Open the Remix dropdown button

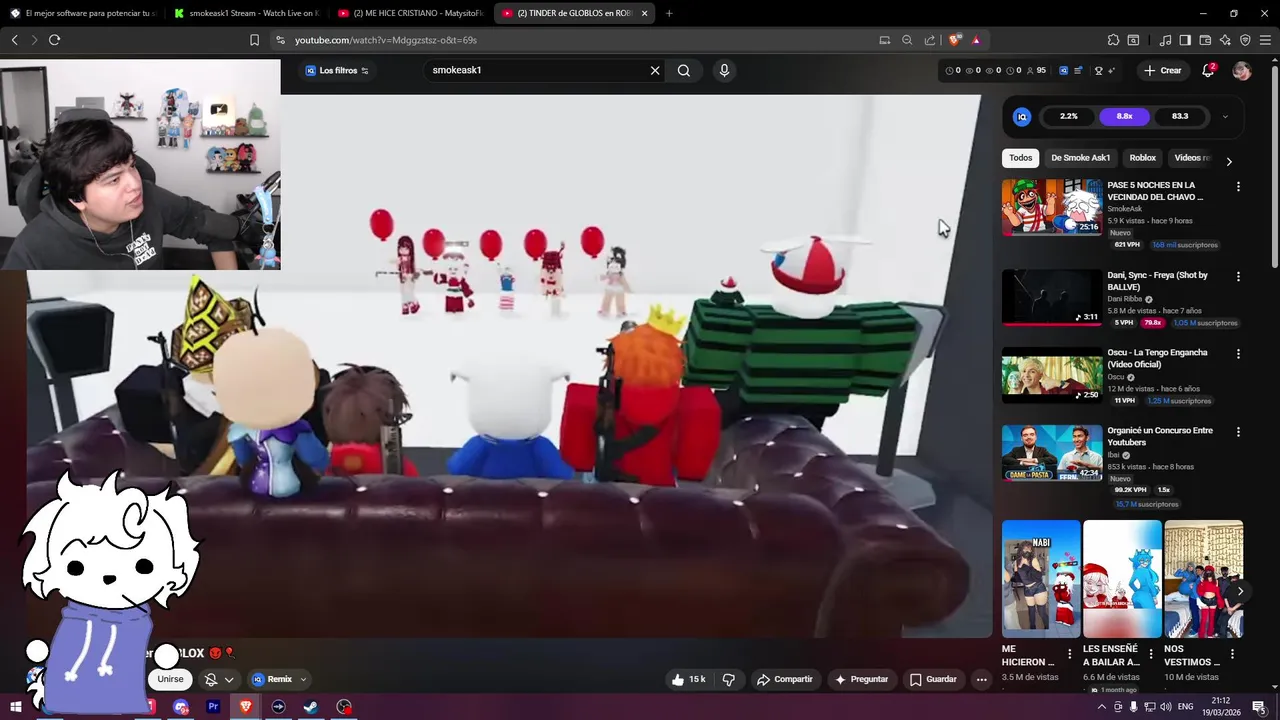[279, 679]
